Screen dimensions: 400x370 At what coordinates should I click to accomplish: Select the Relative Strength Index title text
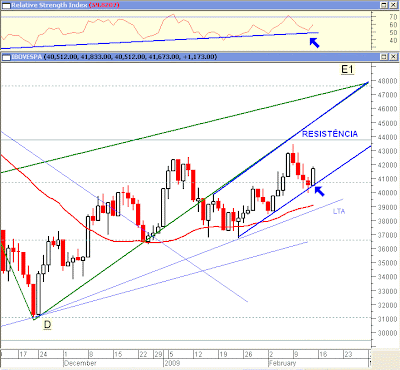pos(49,5)
